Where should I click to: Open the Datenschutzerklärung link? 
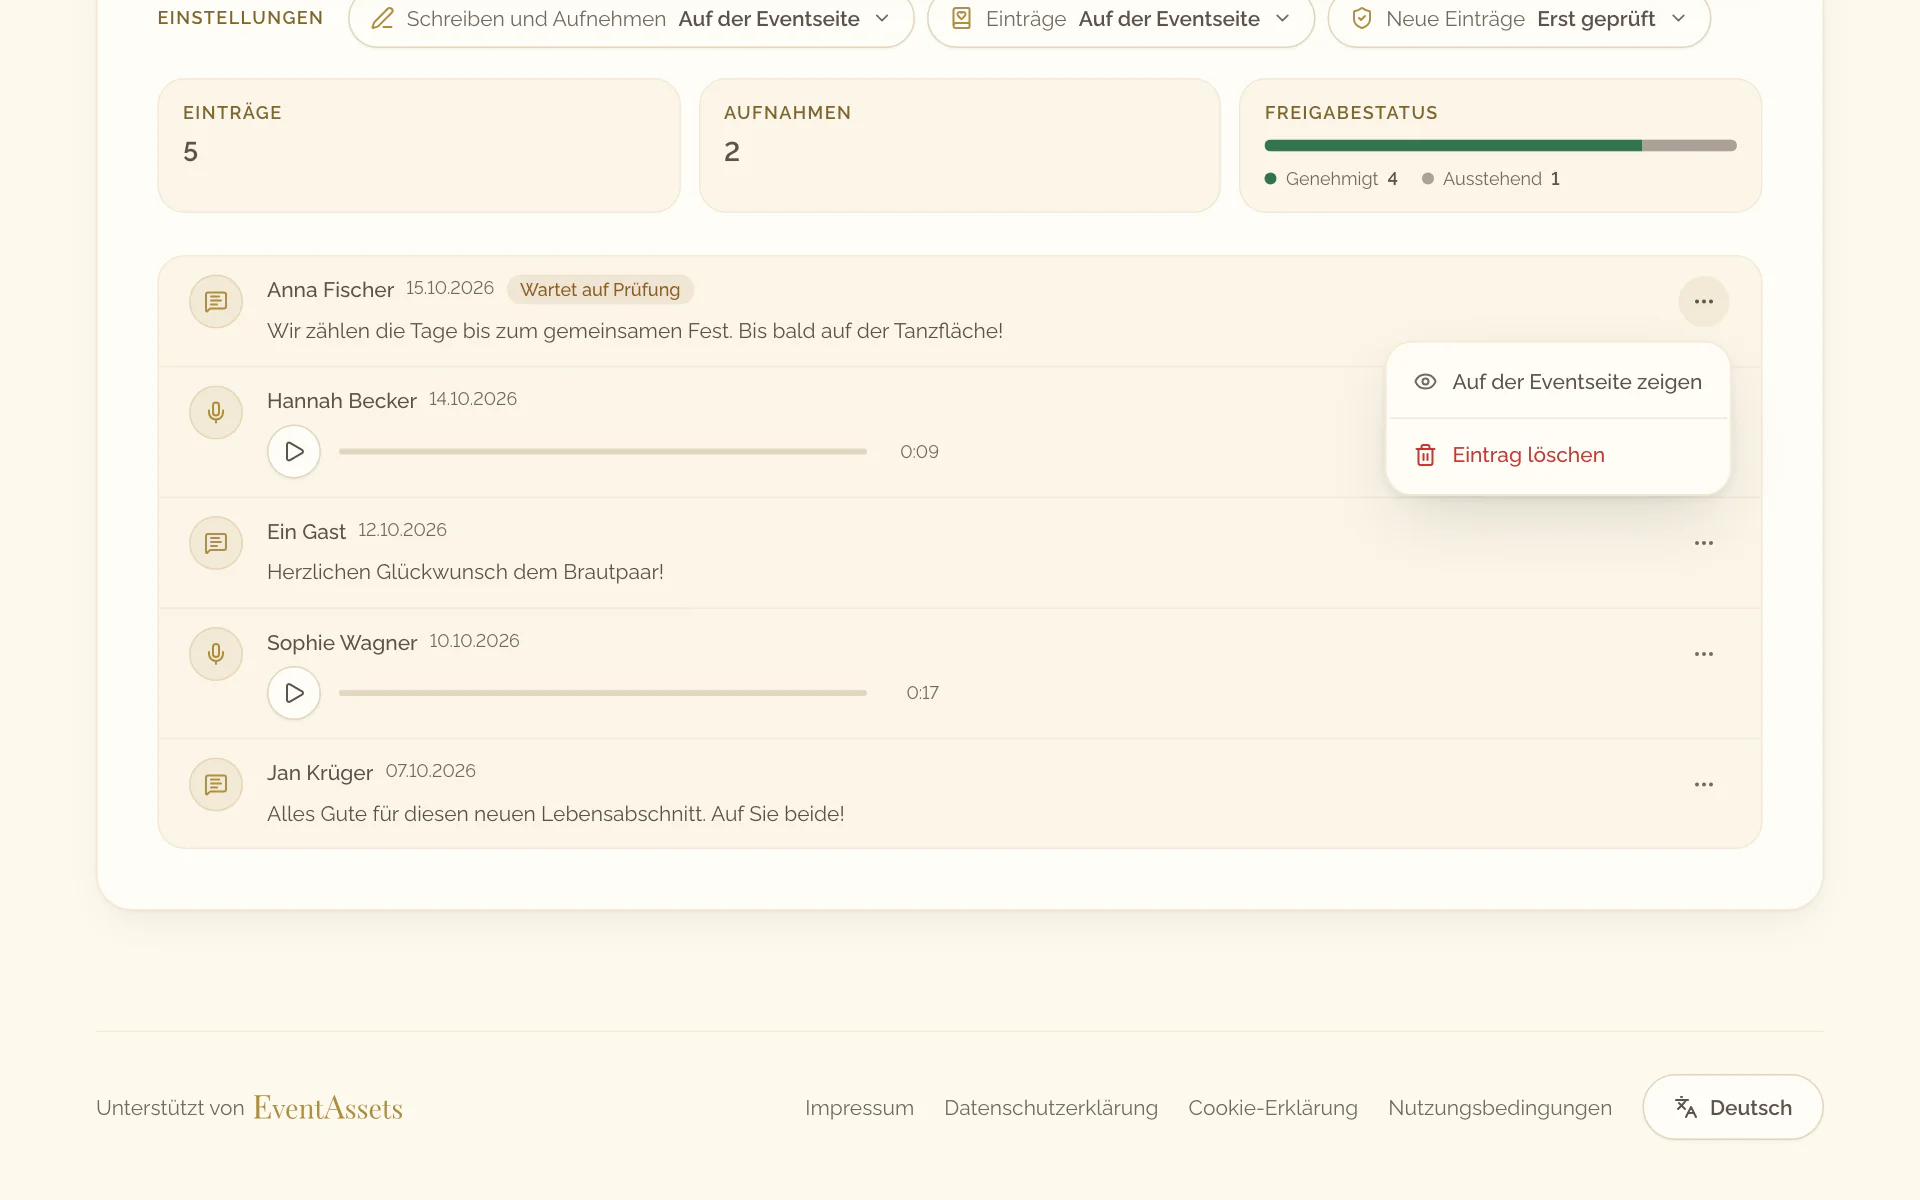point(1050,1108)
